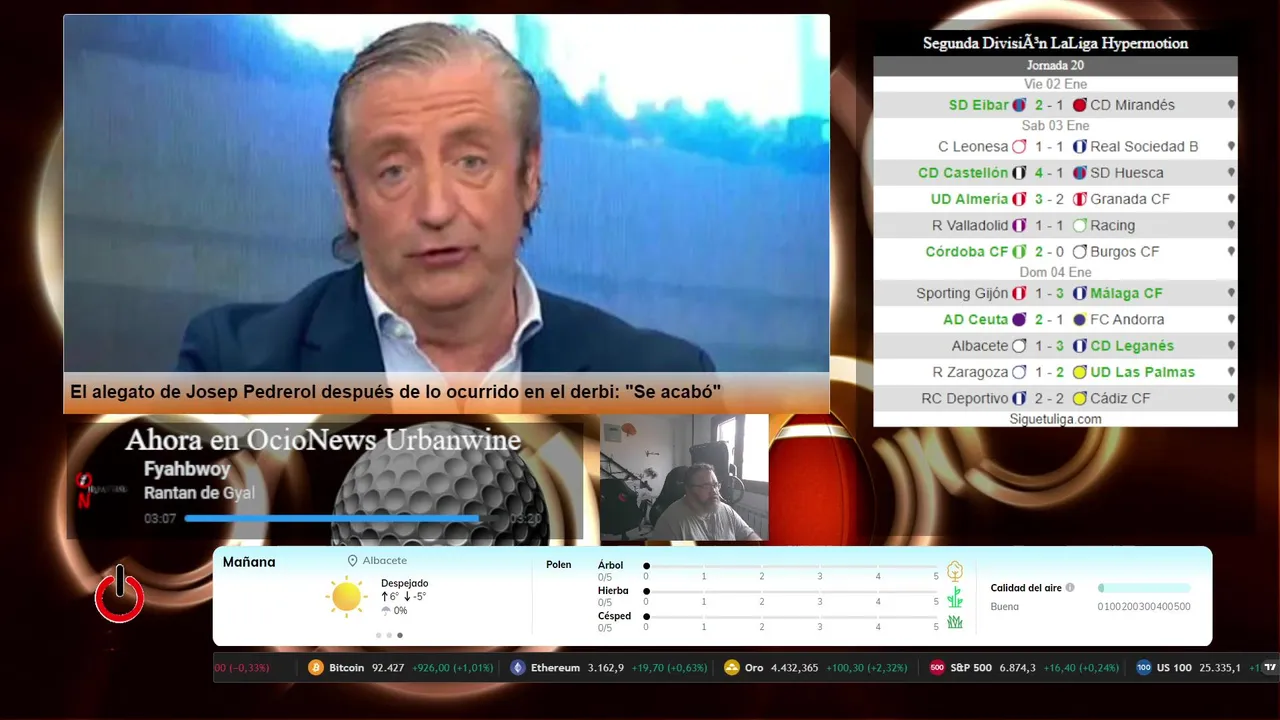Image resolution: width=1280 pixels, height=720 pixels.
Task: Click the Mañana forecast heading
Action: (x=249, y=562)
